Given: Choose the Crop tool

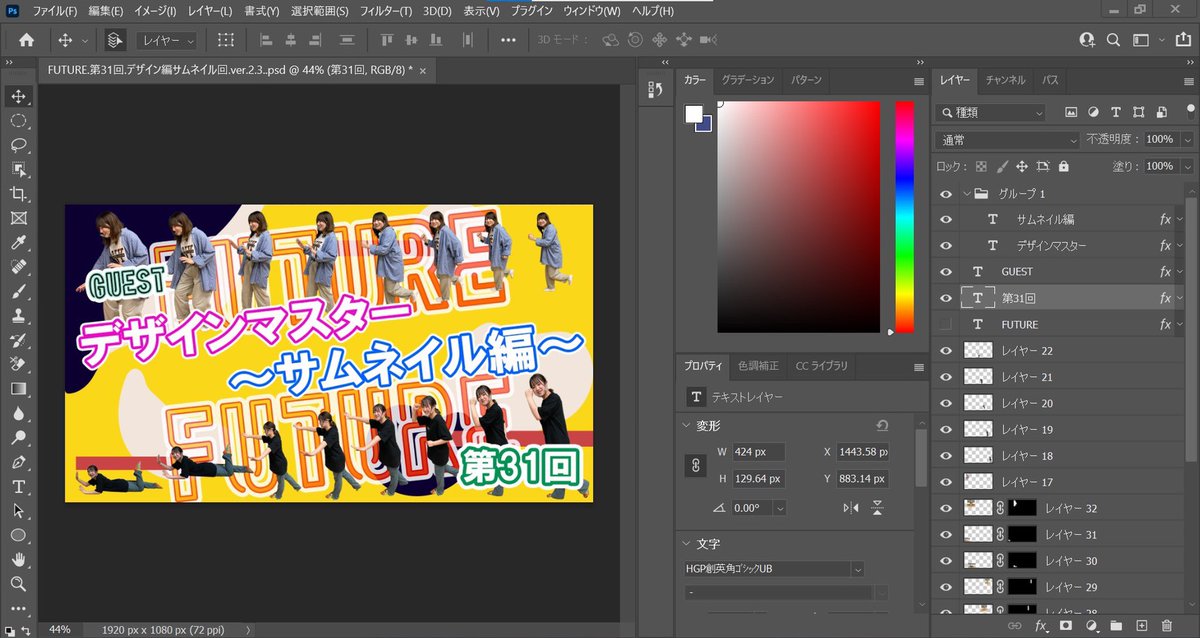Looking at the screenshot, I should 19,194.
